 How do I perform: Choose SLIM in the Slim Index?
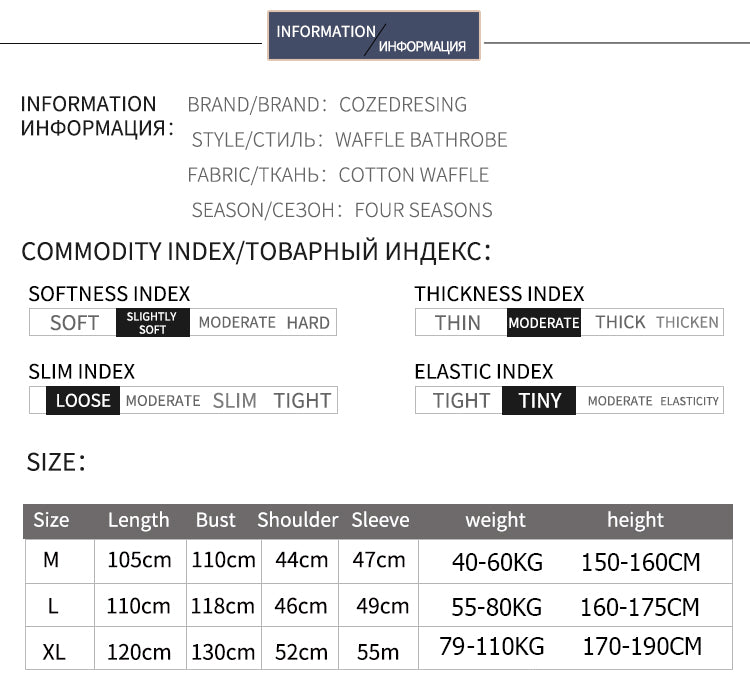tap(234, 400)
